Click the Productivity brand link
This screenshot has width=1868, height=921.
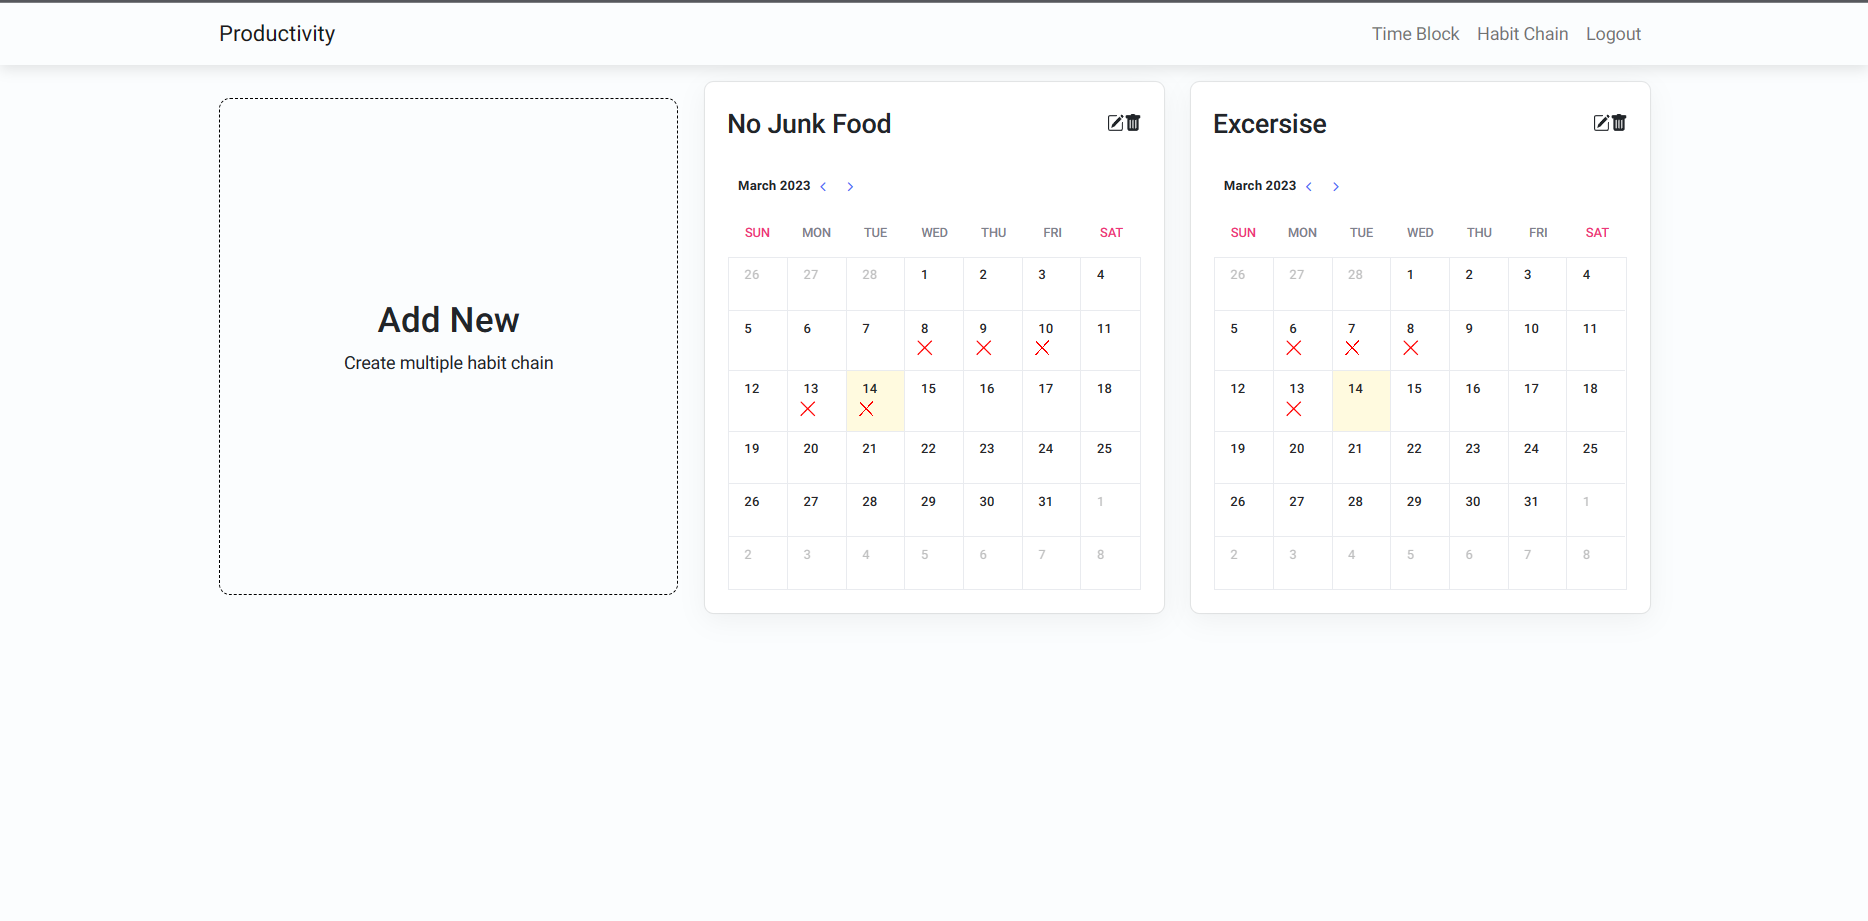point(277,33)
